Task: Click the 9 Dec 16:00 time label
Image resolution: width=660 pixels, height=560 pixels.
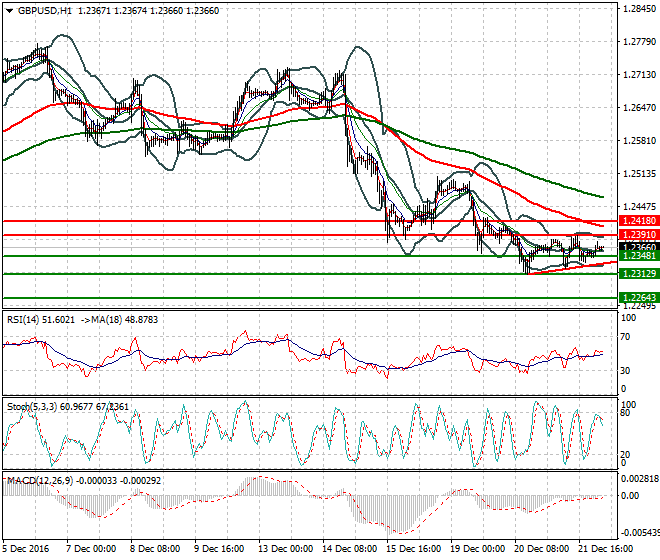Action: [x=219, y=549]
